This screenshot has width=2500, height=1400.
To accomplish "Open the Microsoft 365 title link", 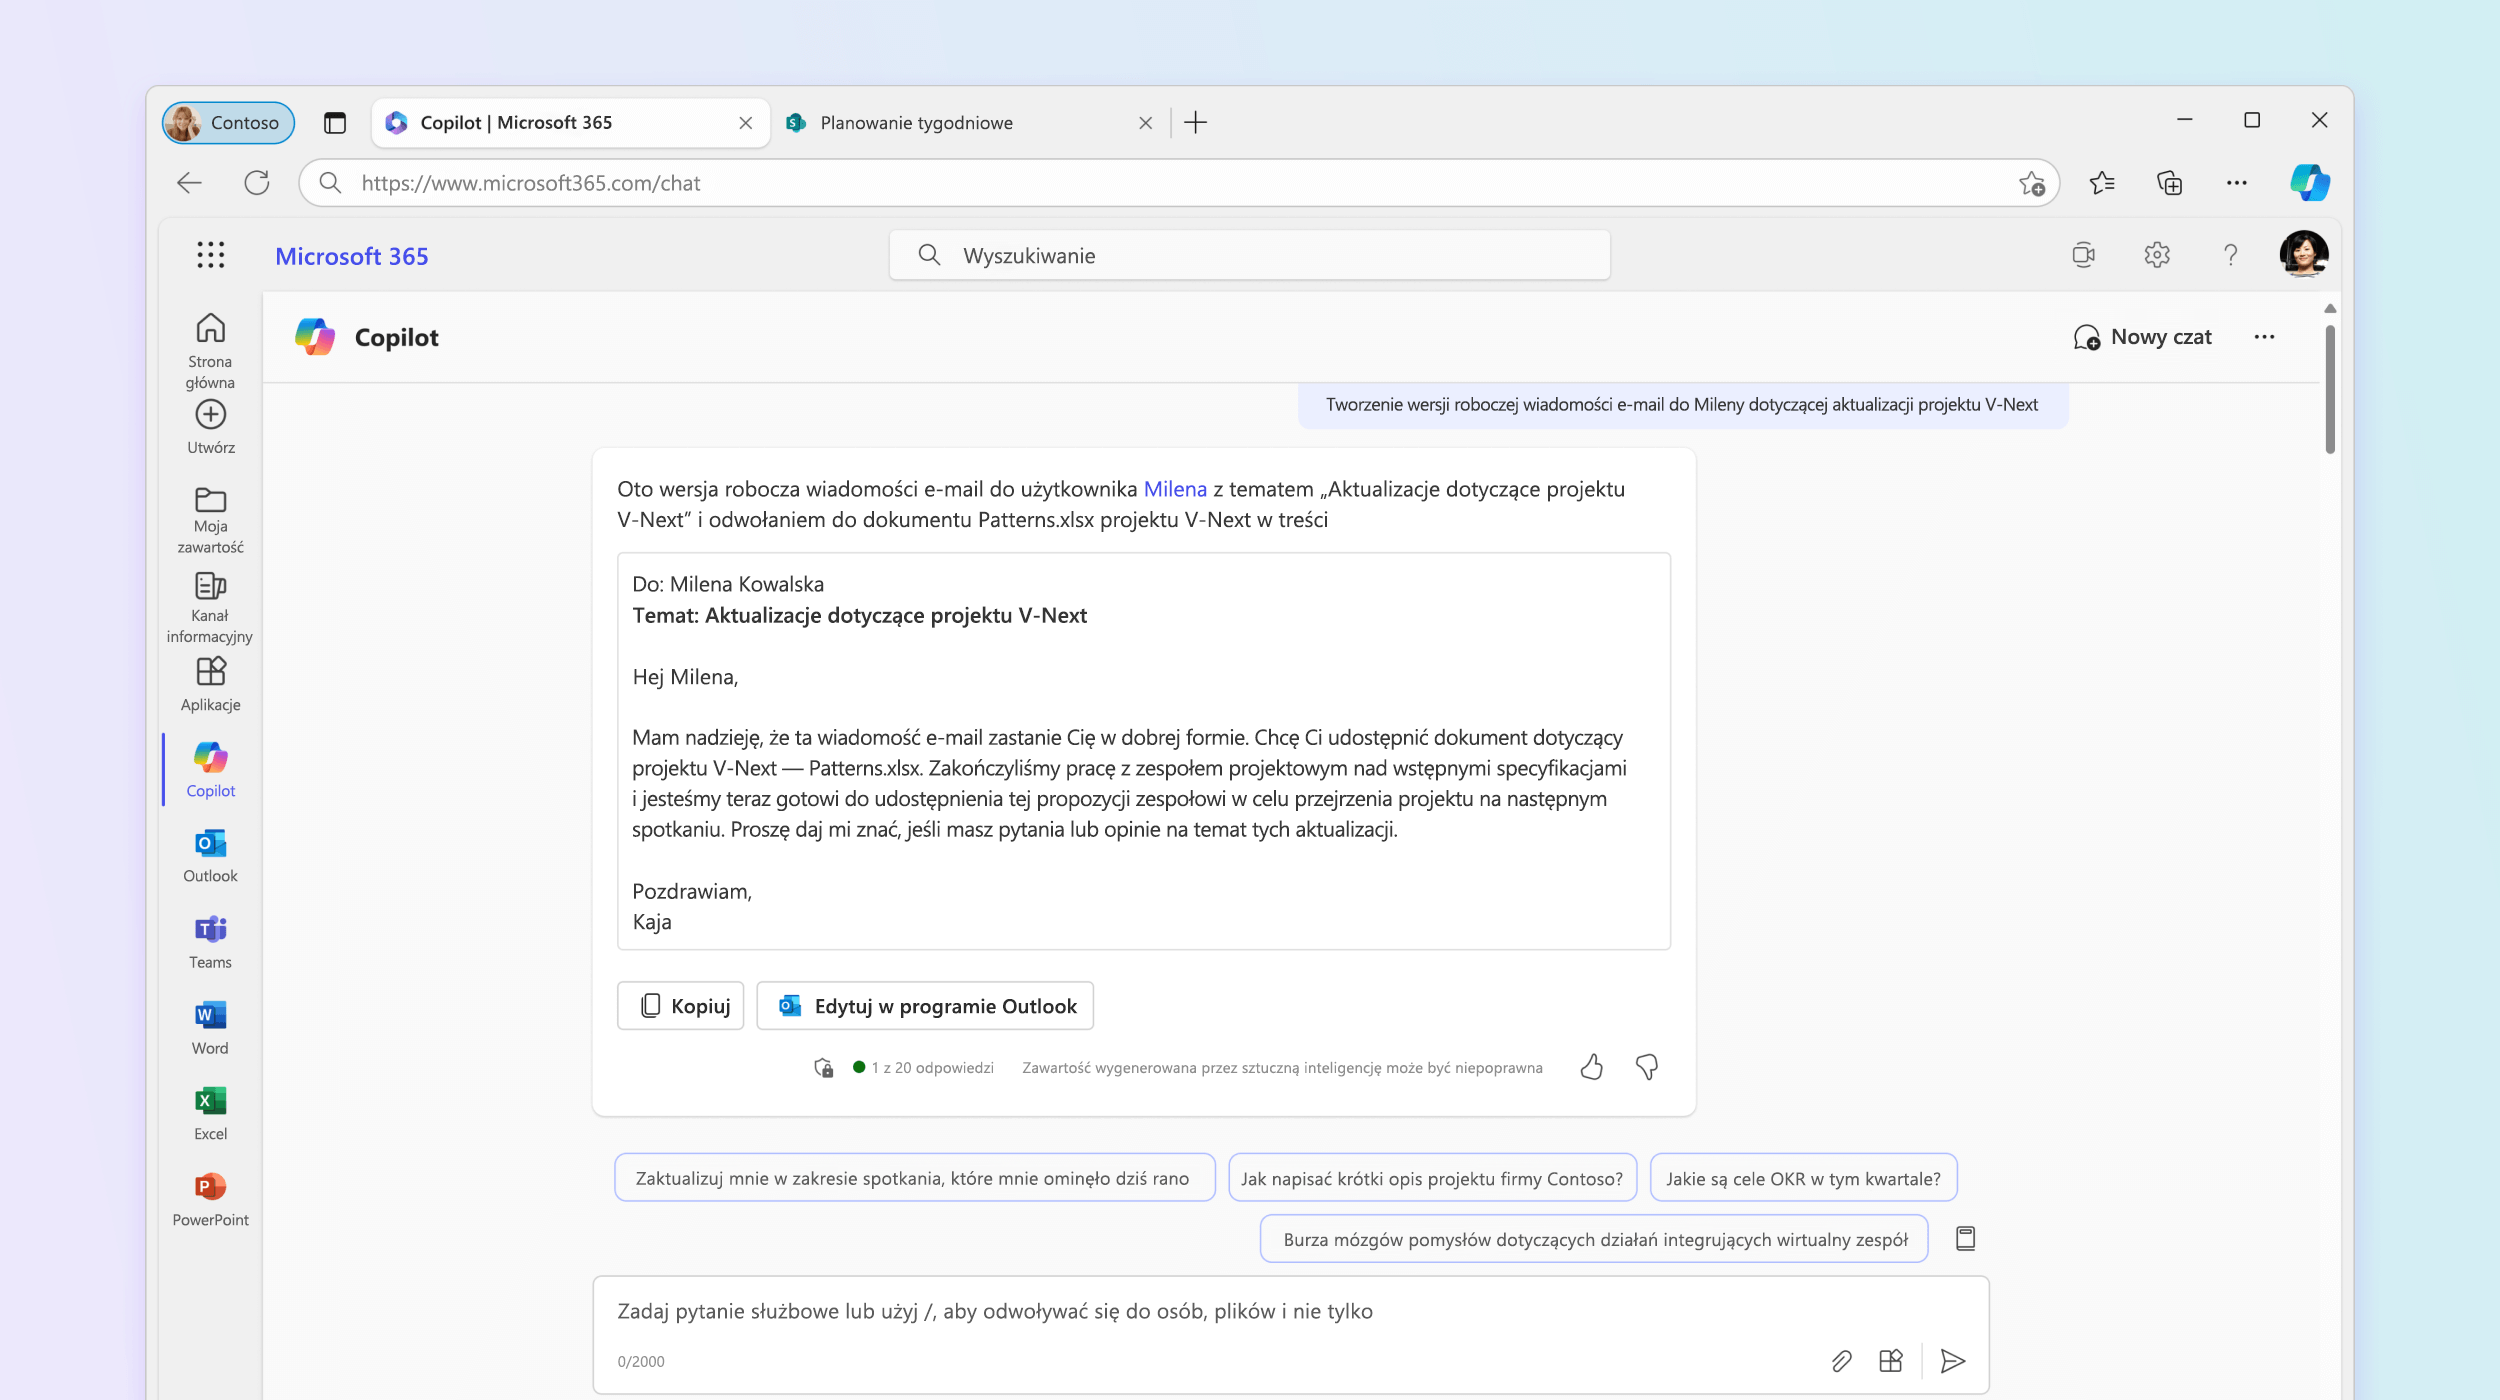I will [x=351, y=256].
